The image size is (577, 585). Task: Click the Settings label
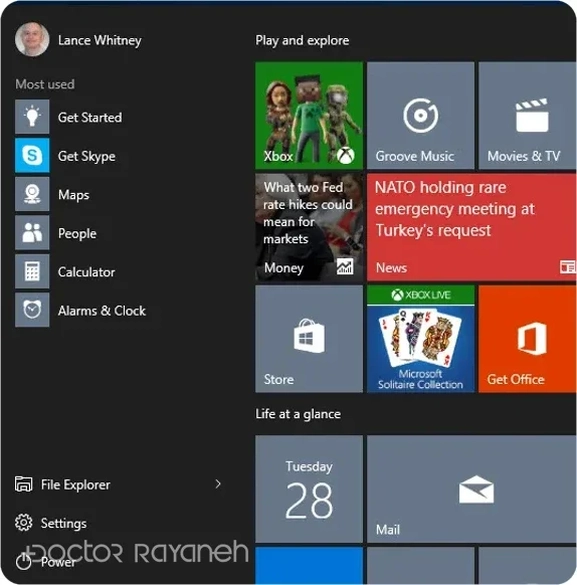64,523
